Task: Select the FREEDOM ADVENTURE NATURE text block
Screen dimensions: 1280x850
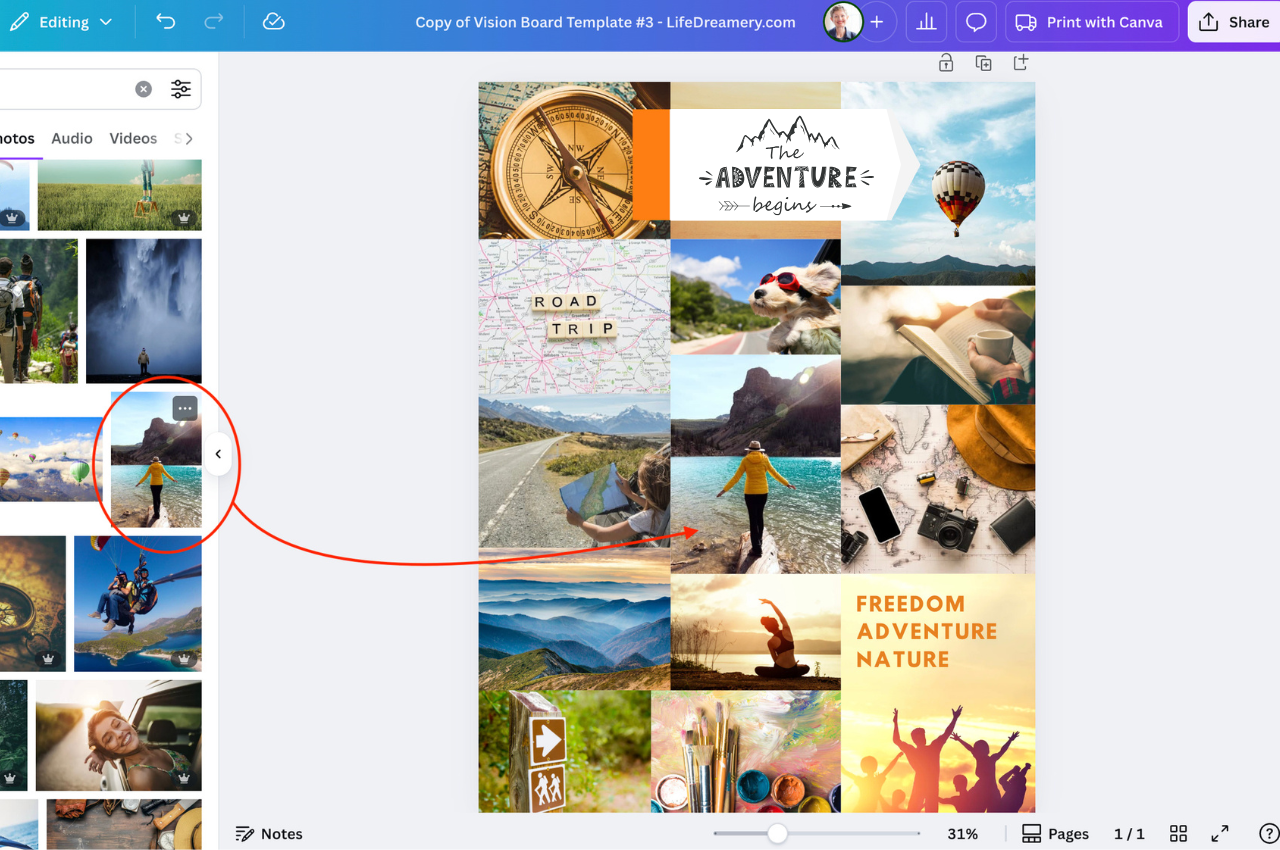Action: pyautogui.click(x=927, y=631)
